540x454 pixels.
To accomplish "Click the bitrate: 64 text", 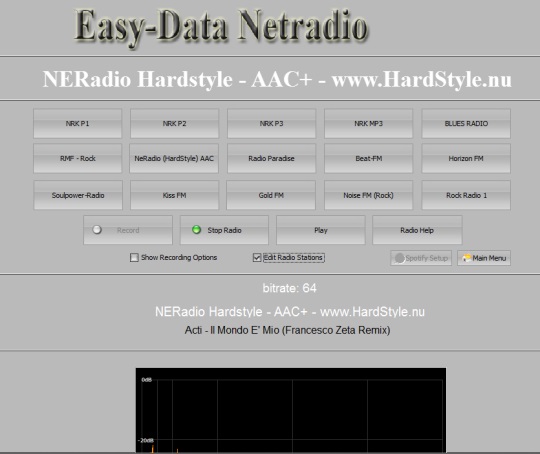I will (x=289, y=288).
